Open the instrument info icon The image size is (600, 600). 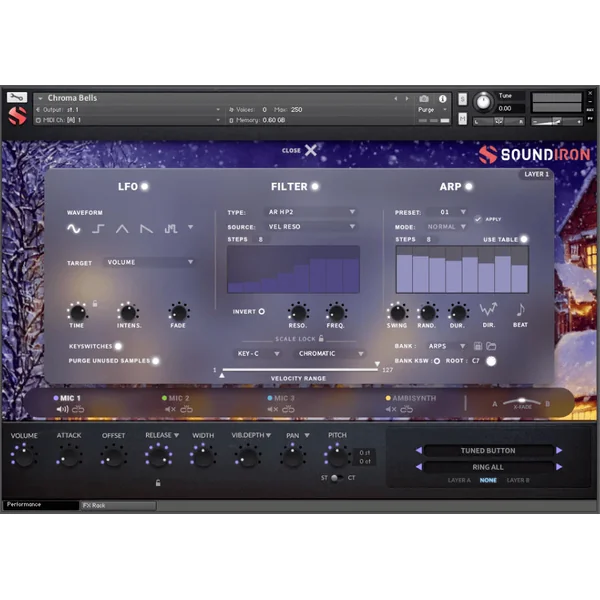click(443, 99)
